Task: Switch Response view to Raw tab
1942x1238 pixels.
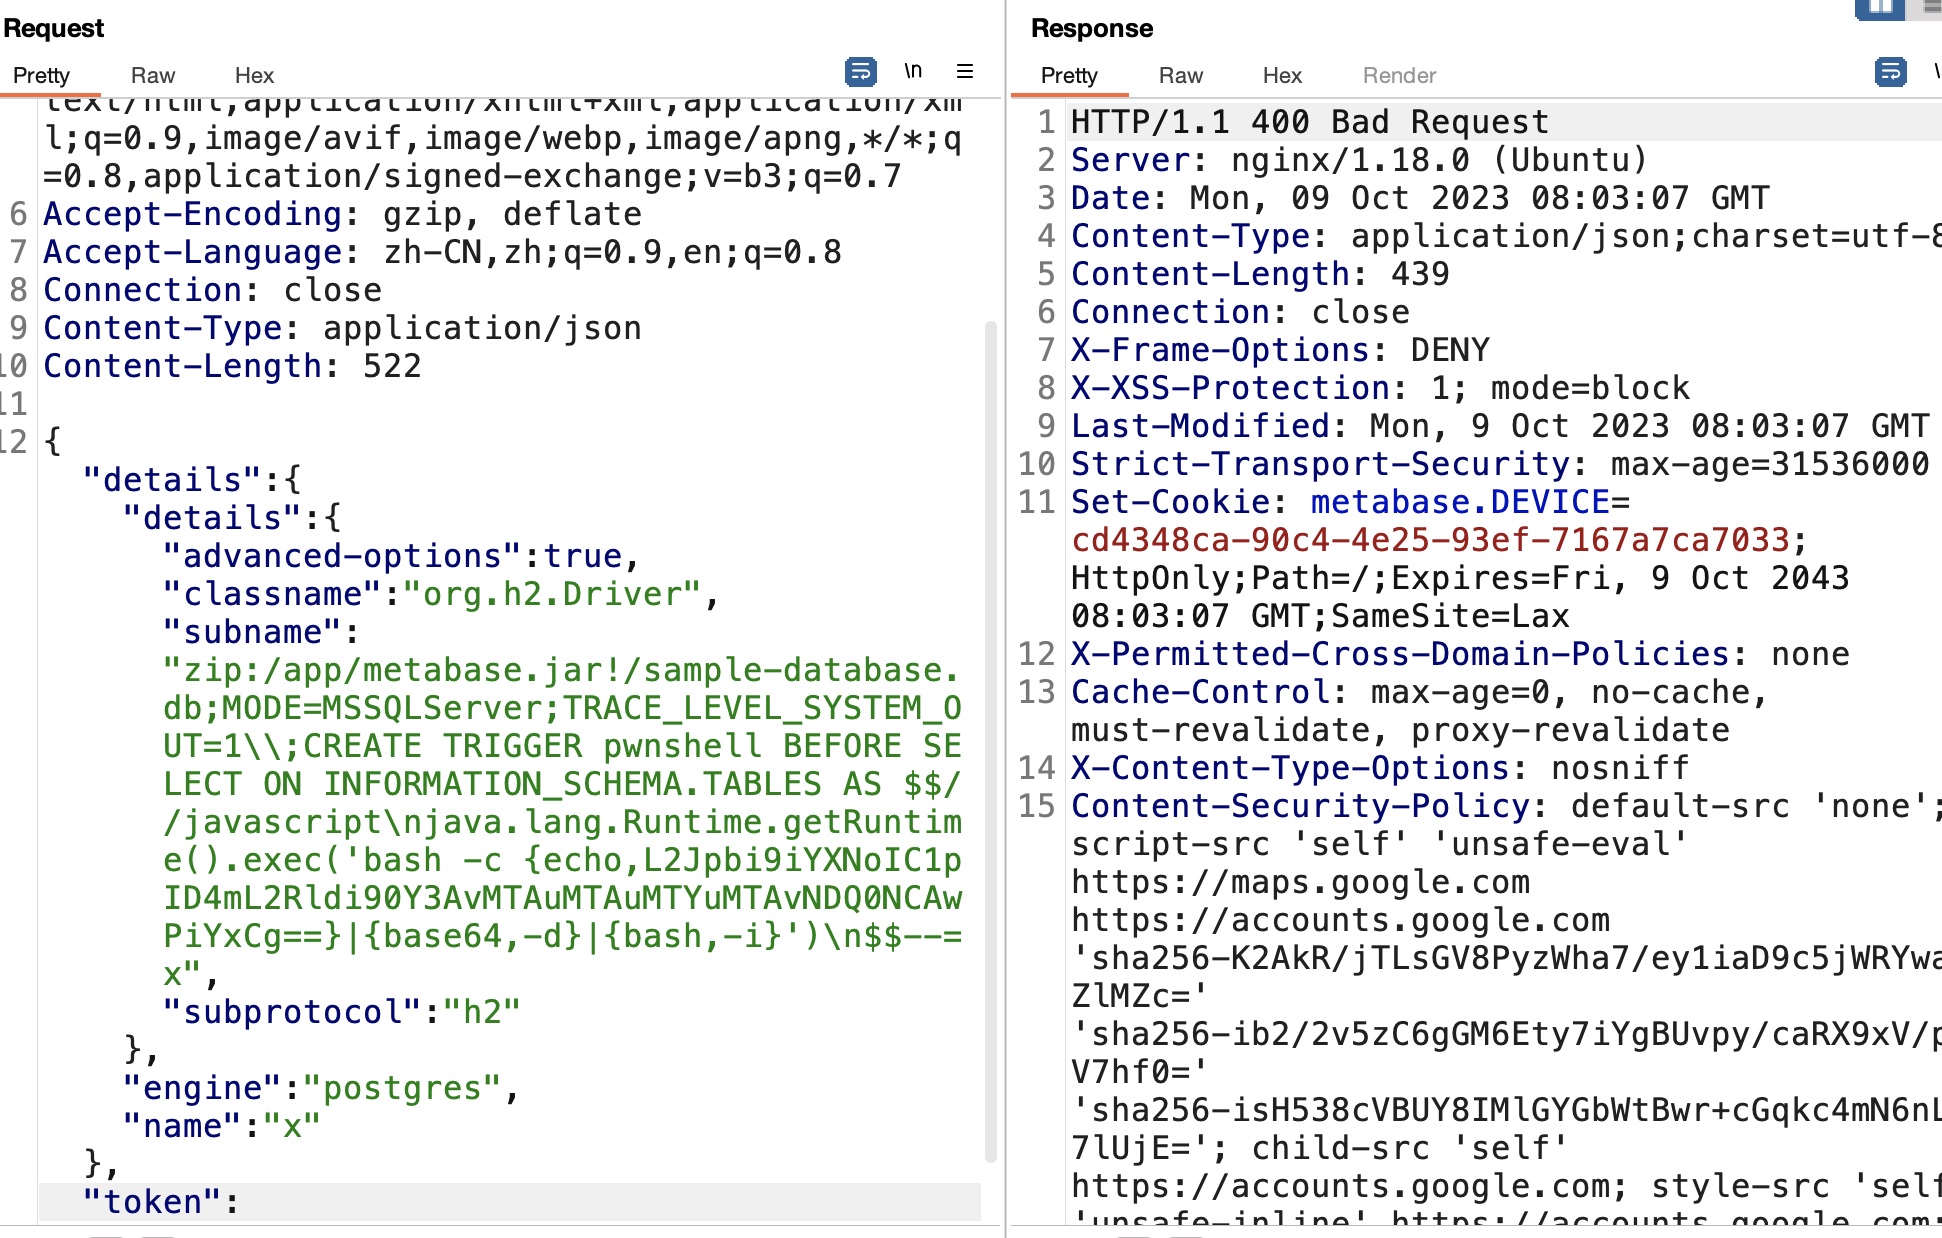Action: click(x=1180, y=76)
